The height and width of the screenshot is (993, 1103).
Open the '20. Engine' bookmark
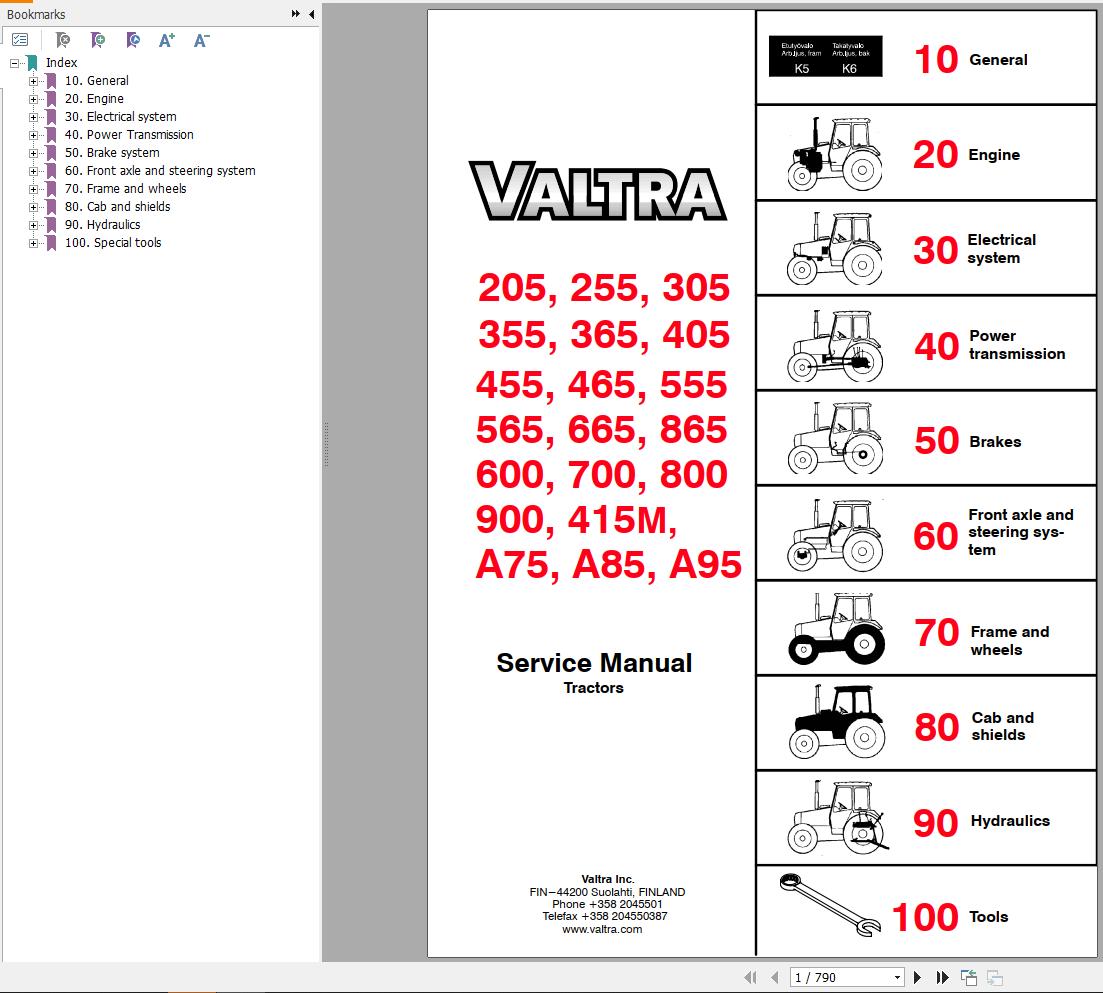pyautogui.click(x=94, y=99)
